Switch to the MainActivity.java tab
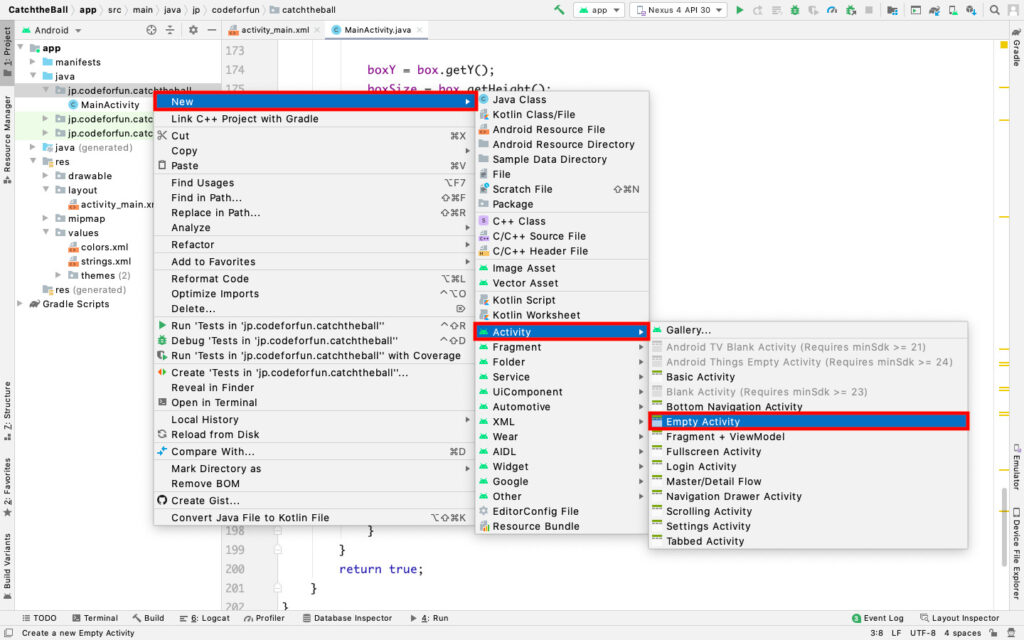This screenshot has height=640, width=1024. coord(377,30)
